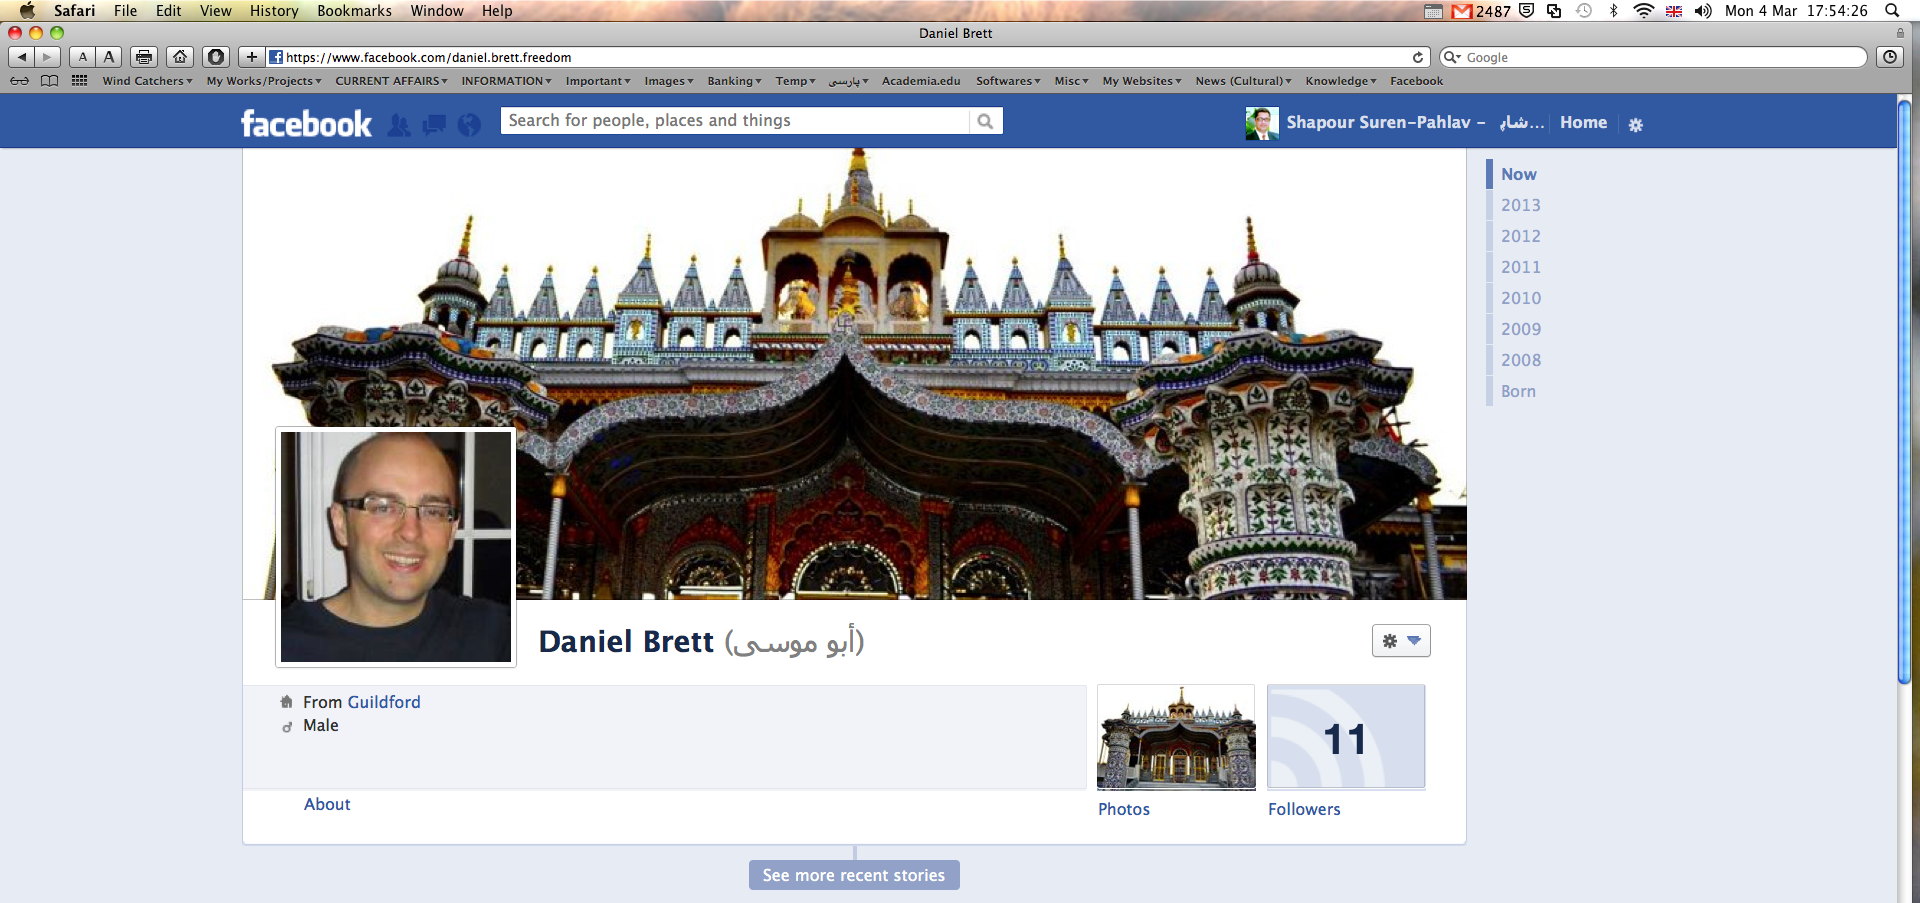The height and width of the screenshot is (903, 1920).
Task: Click the Facebook logo
Action: 305,122
